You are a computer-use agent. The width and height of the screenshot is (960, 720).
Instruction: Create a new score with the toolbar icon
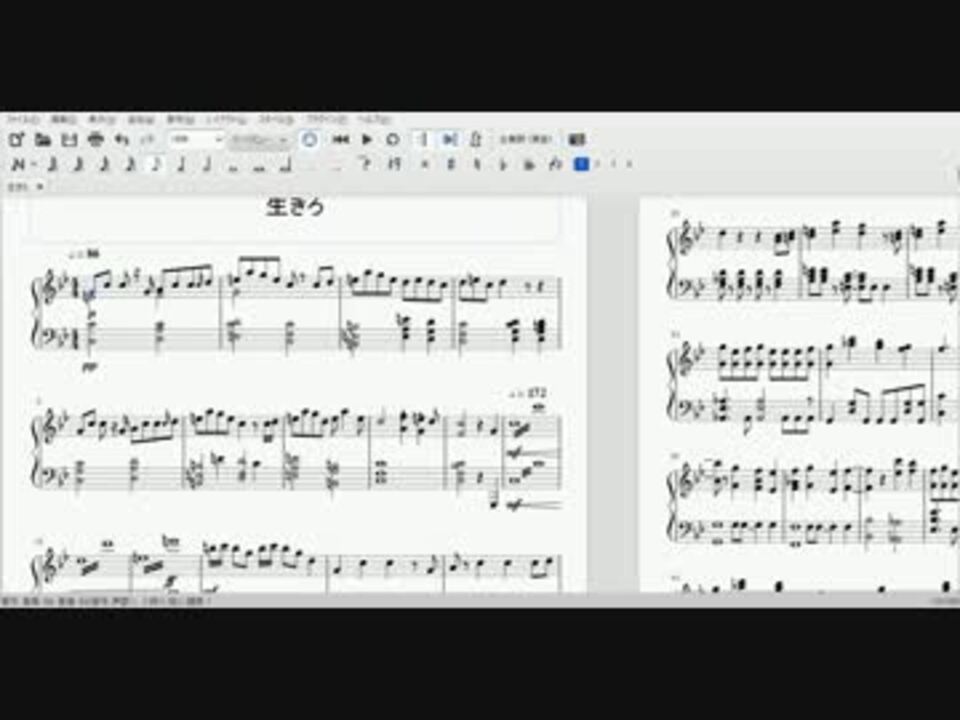[17, 140]
